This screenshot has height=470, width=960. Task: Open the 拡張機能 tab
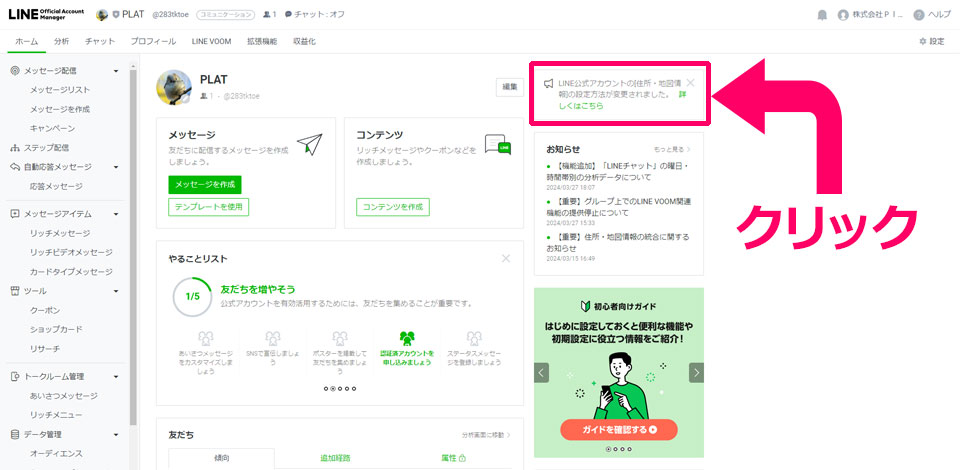tap(262, 42)
